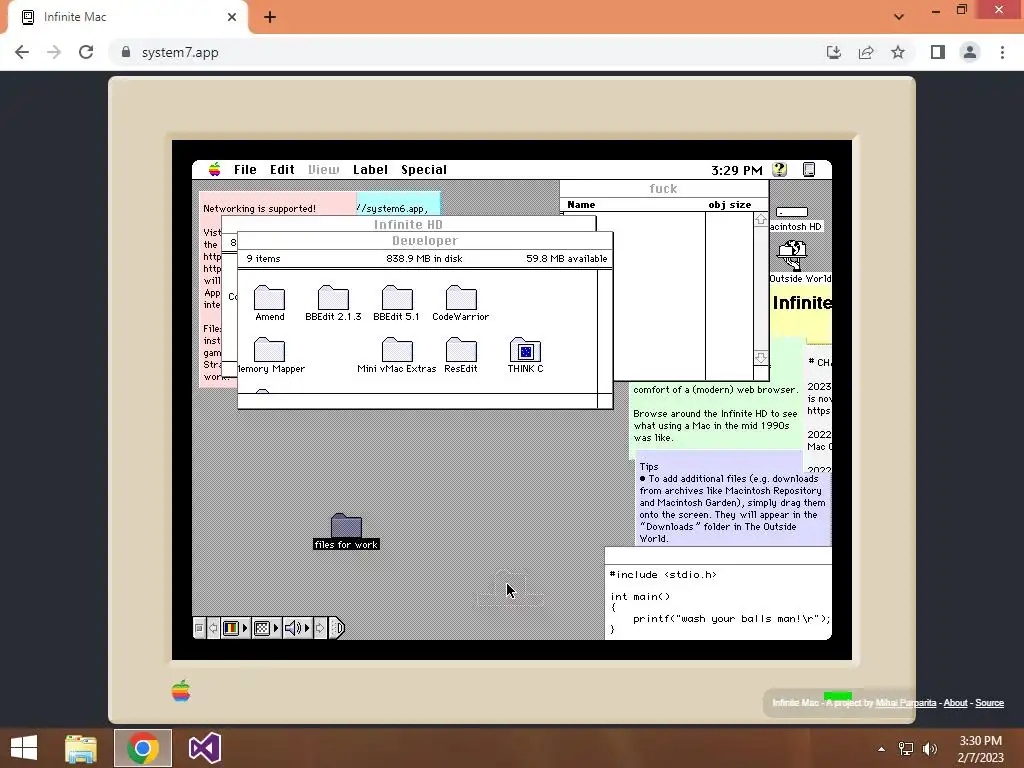Open the tab search dropdown chevron
Image resolution: width=1024 pixels, height=768 pixels.
(899, 17)
